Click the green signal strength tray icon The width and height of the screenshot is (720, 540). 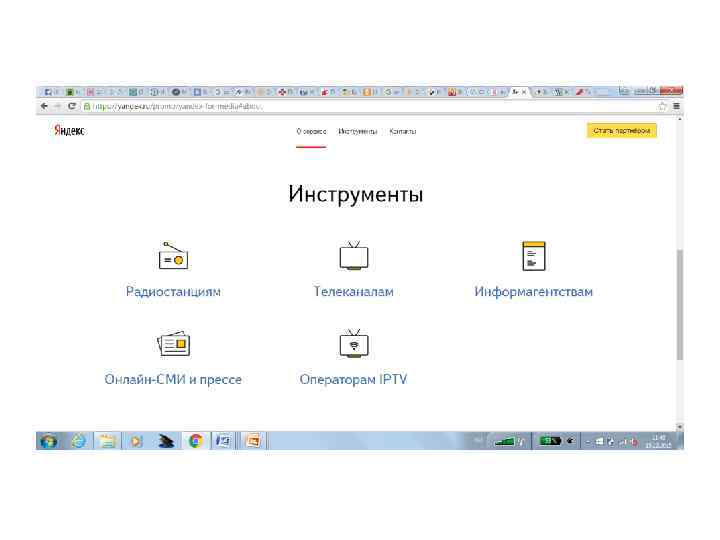pyautogui.click(x=504, y=442)
